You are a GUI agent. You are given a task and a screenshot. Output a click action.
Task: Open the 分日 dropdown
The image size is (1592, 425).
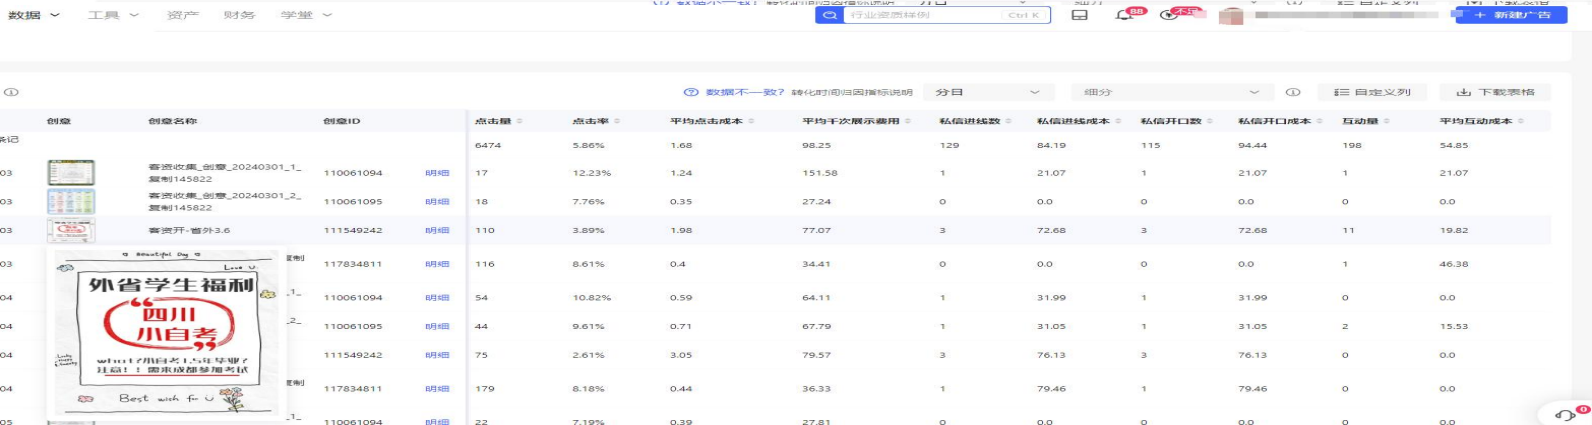tap(988, 92)
